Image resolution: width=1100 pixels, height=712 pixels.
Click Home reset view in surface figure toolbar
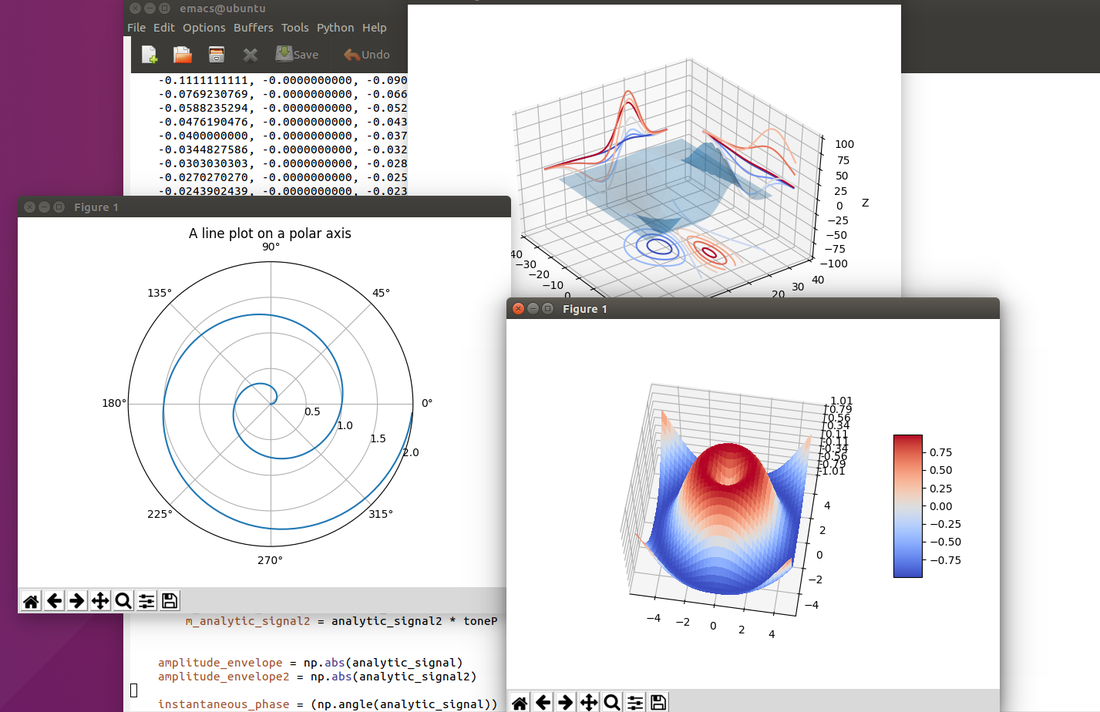[520, 702]
